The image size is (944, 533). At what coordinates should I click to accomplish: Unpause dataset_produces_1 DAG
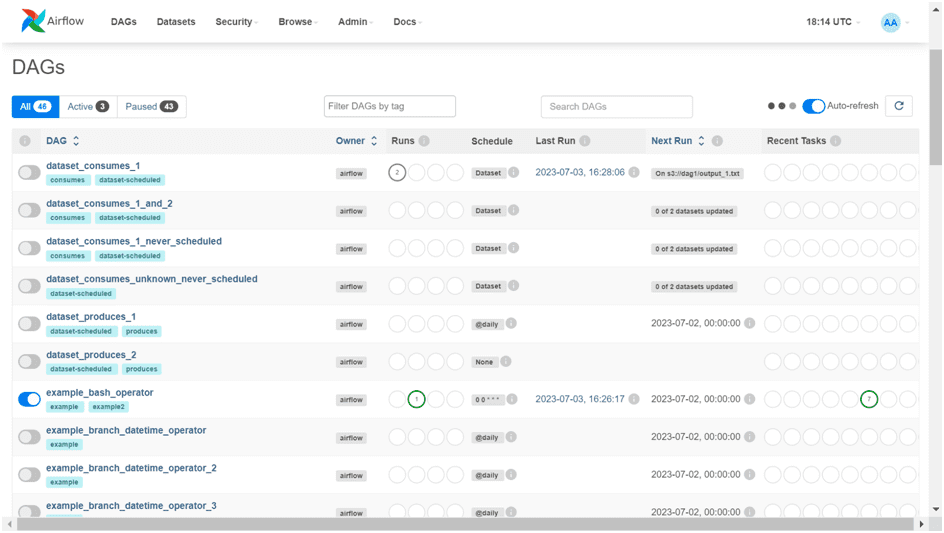click(29, 324)
